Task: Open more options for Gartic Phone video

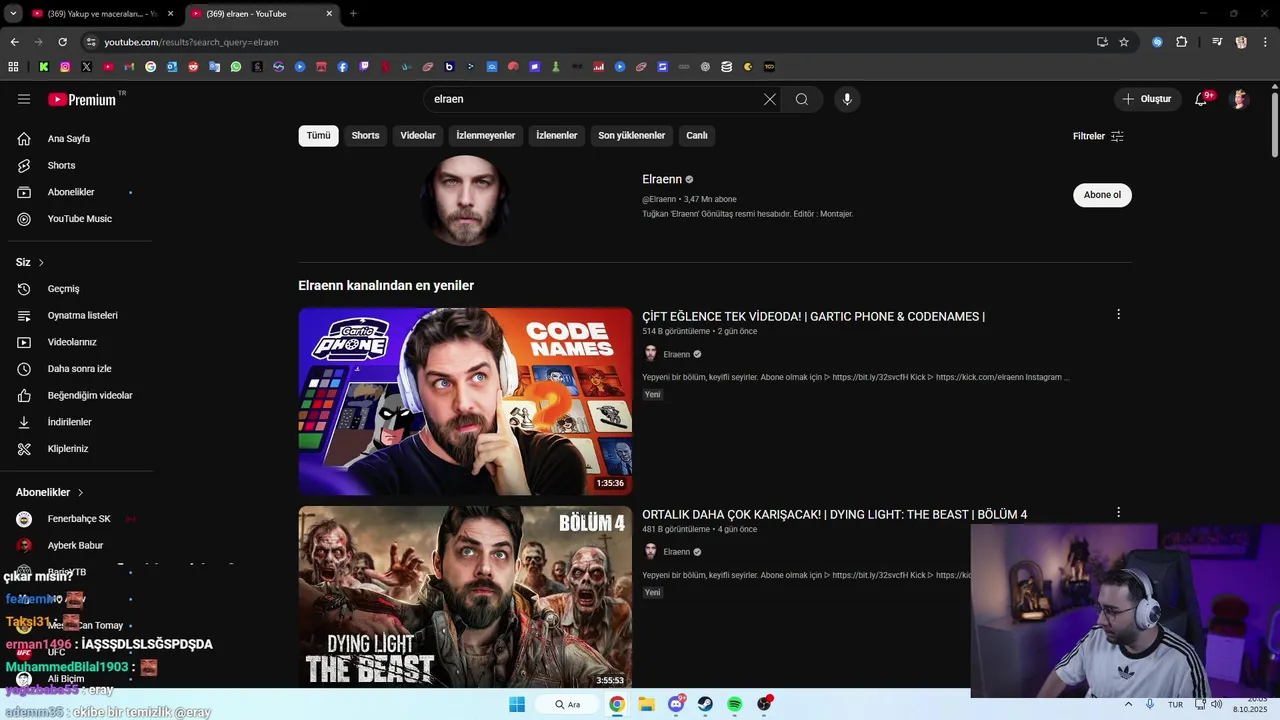Action: point(1118,314)
